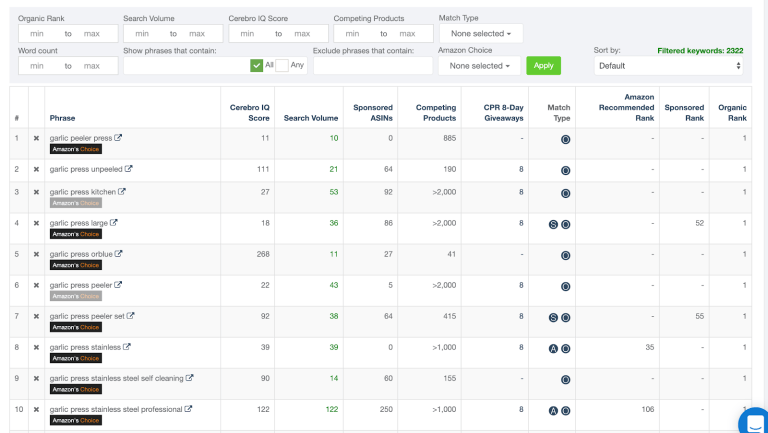Screen dimensions: 768x433
Task: Click A match badge for stainless steel professional
Action: pyautogui.click(x=553, y=411)
